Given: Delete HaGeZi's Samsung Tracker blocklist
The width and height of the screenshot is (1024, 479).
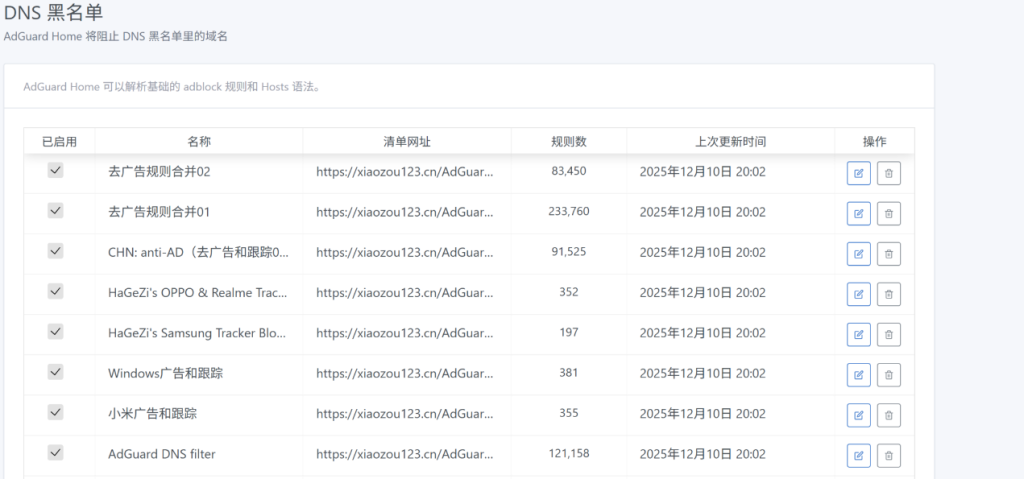Looking at the screenshot, I should click(889, 334).
